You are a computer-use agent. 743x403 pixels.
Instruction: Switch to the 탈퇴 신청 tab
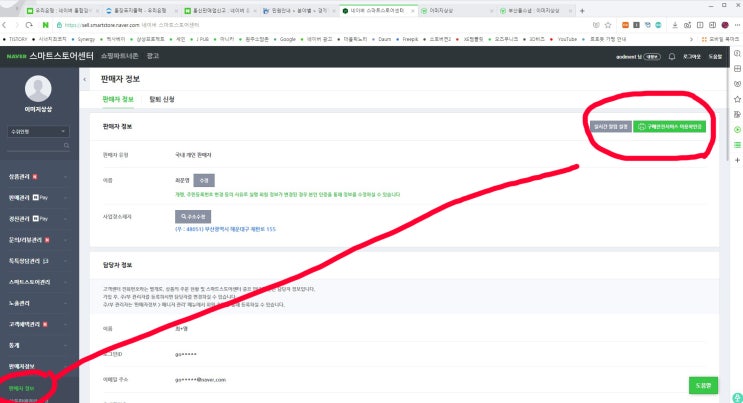(162, 99)
